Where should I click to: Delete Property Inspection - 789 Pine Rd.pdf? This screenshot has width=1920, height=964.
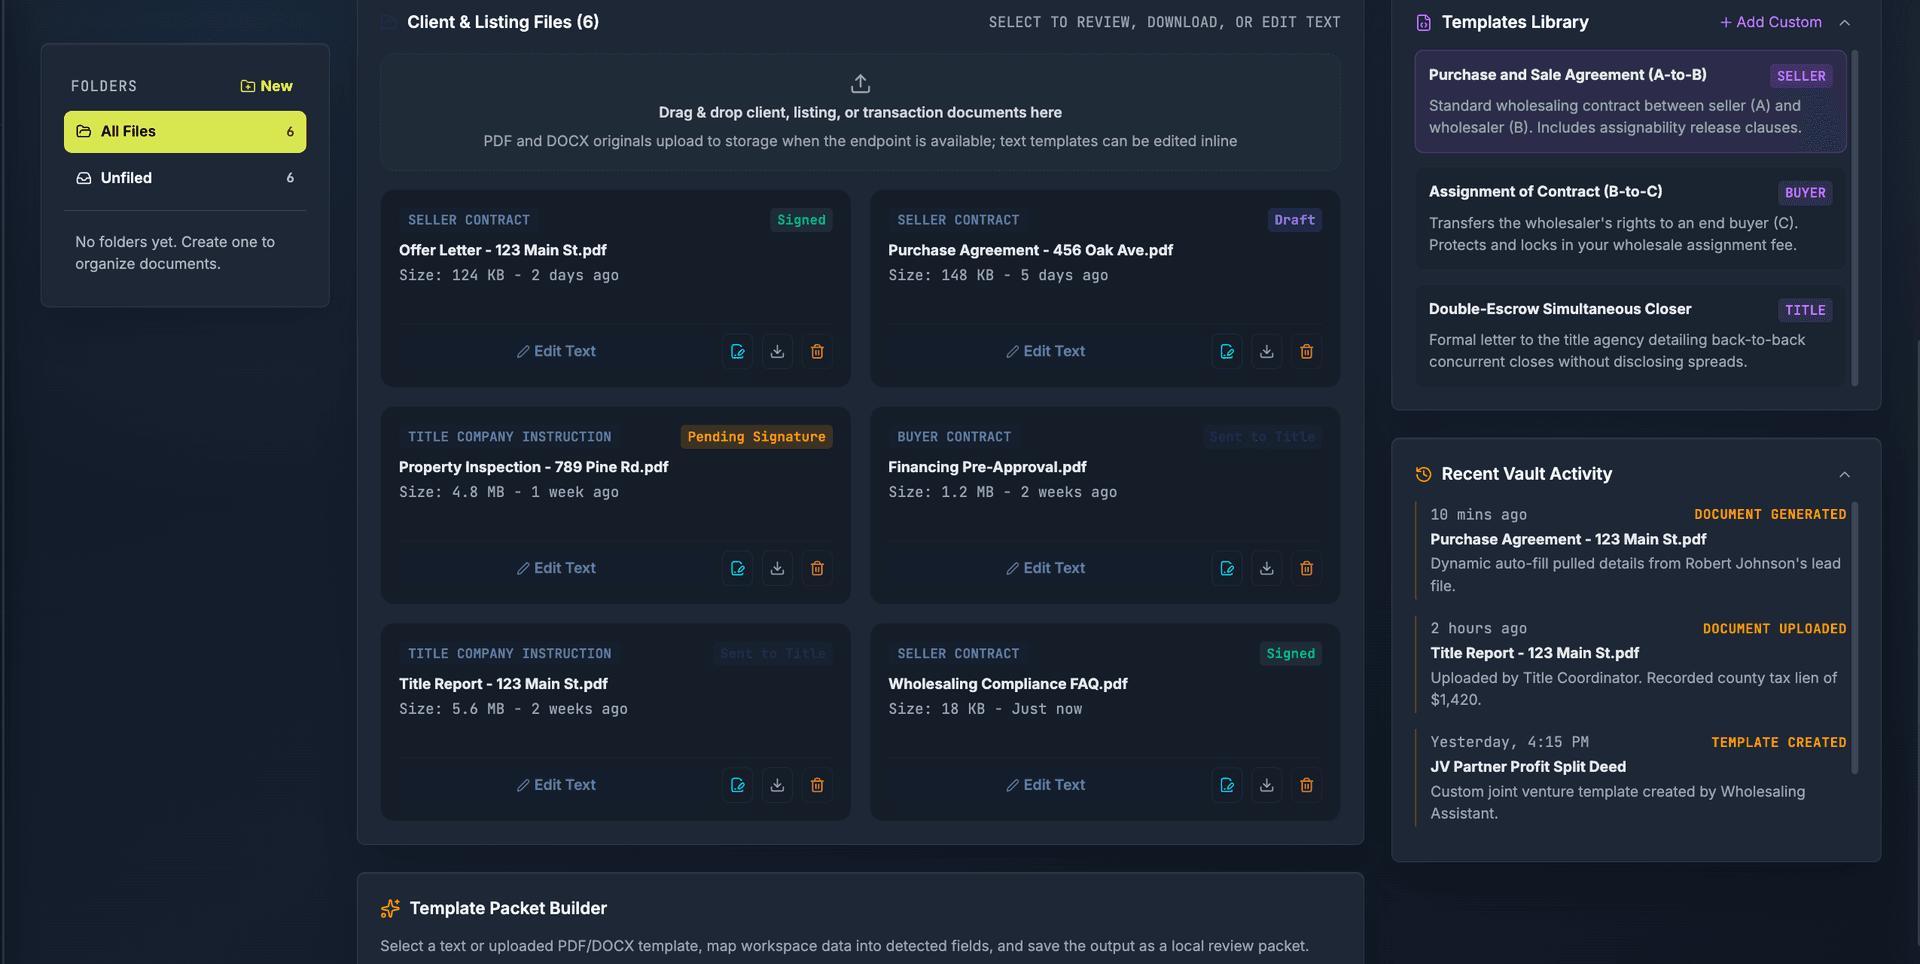pyautogui.click(x=817, y=568)
